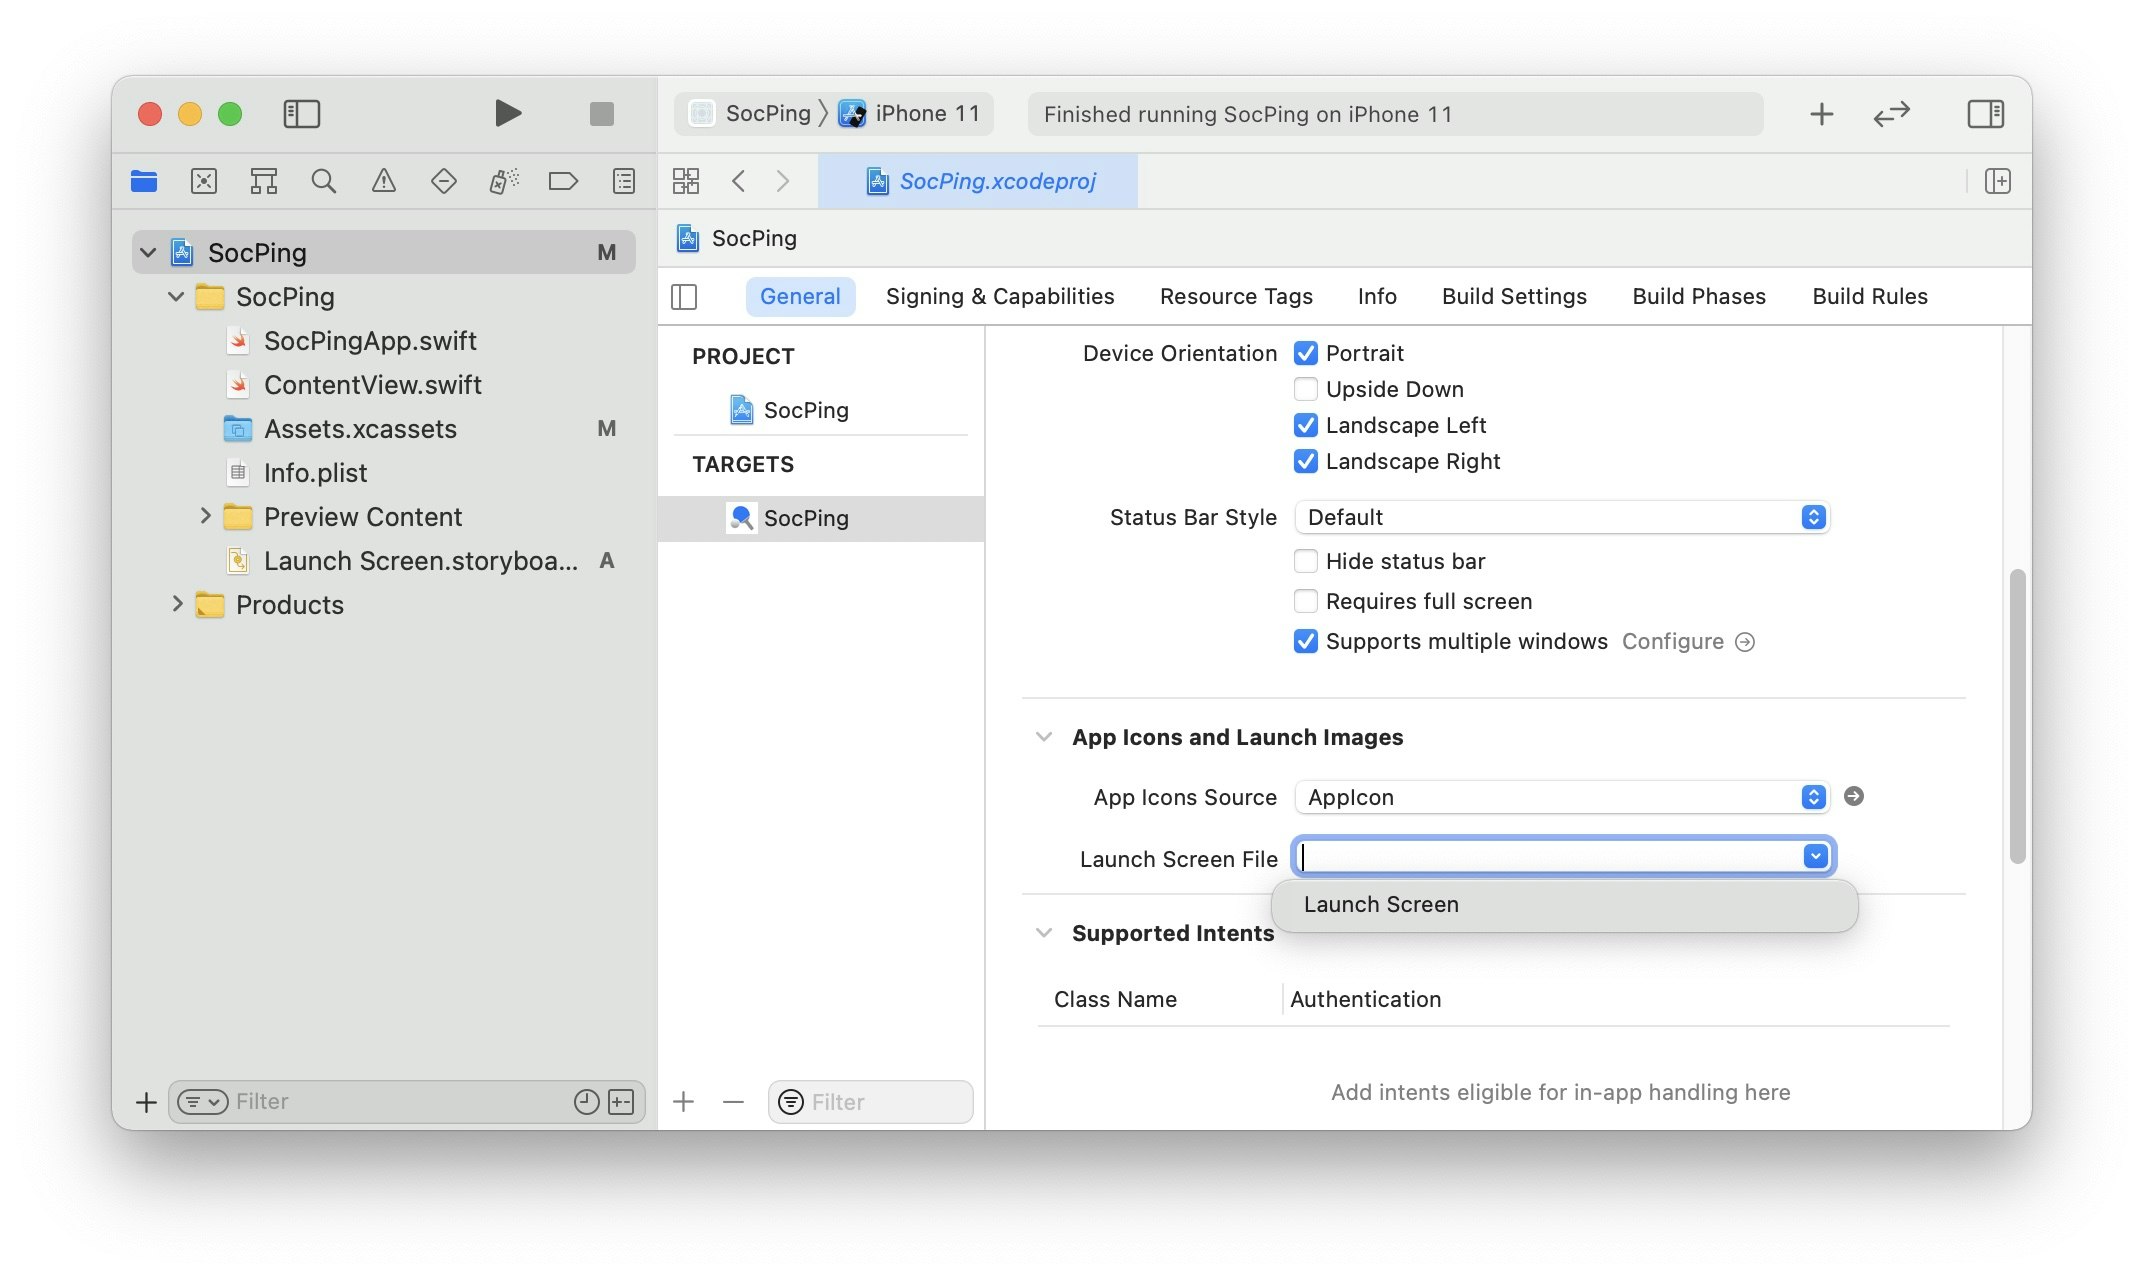This screenshot has width=2144, height=1278.
Task: Show source-controlled files filter icon
Action: point(621,1102)
